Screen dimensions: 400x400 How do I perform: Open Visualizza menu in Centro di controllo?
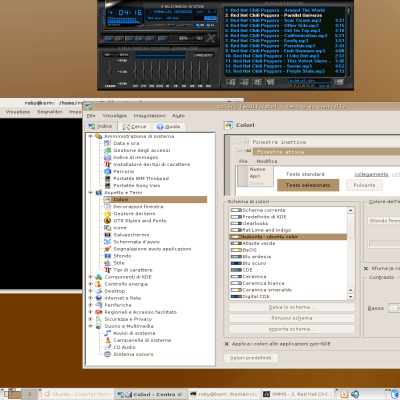pos(114,116)
